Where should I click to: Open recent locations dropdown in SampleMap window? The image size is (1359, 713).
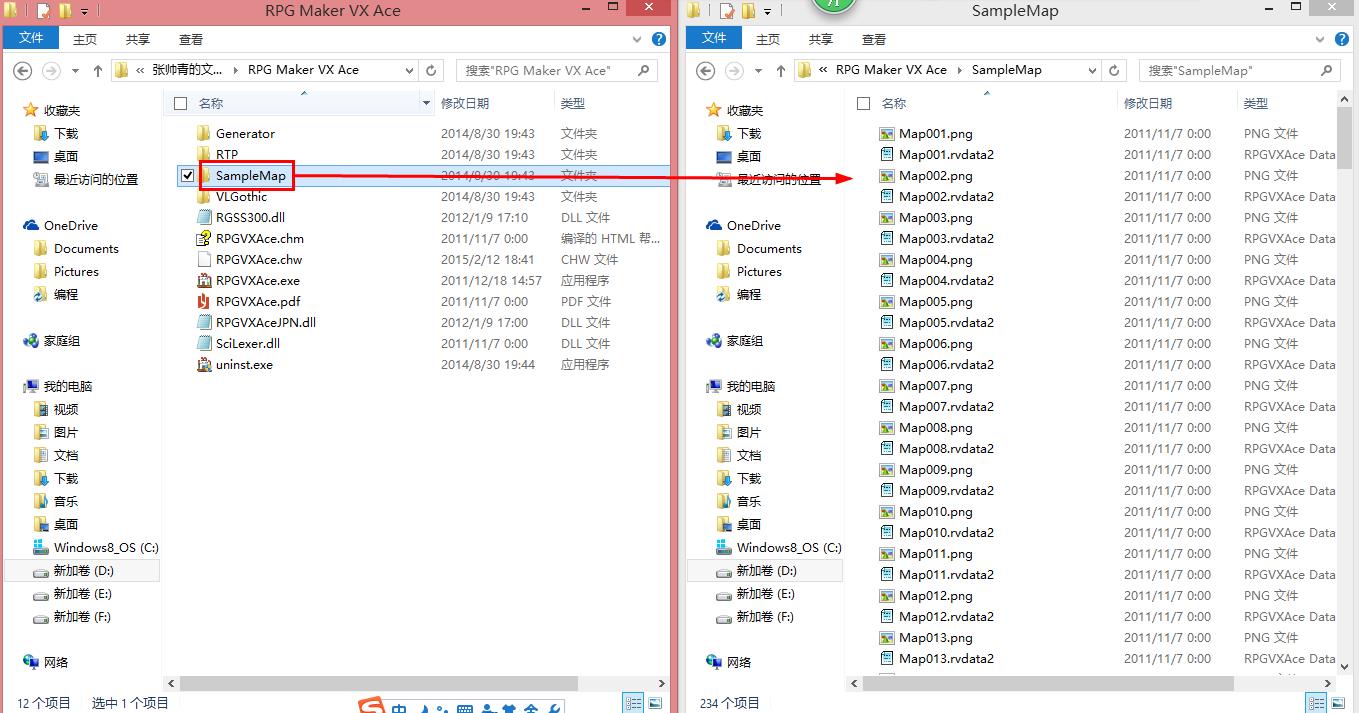756,71
